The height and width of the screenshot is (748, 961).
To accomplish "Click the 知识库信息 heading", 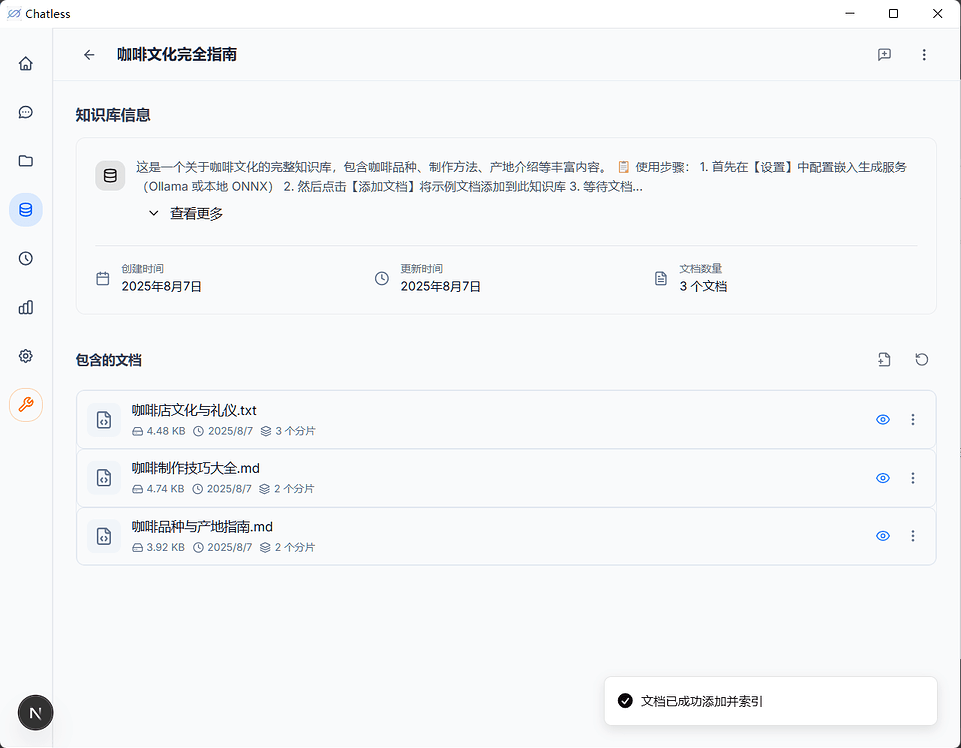I will pyautogui.click(x=113, y=115).
